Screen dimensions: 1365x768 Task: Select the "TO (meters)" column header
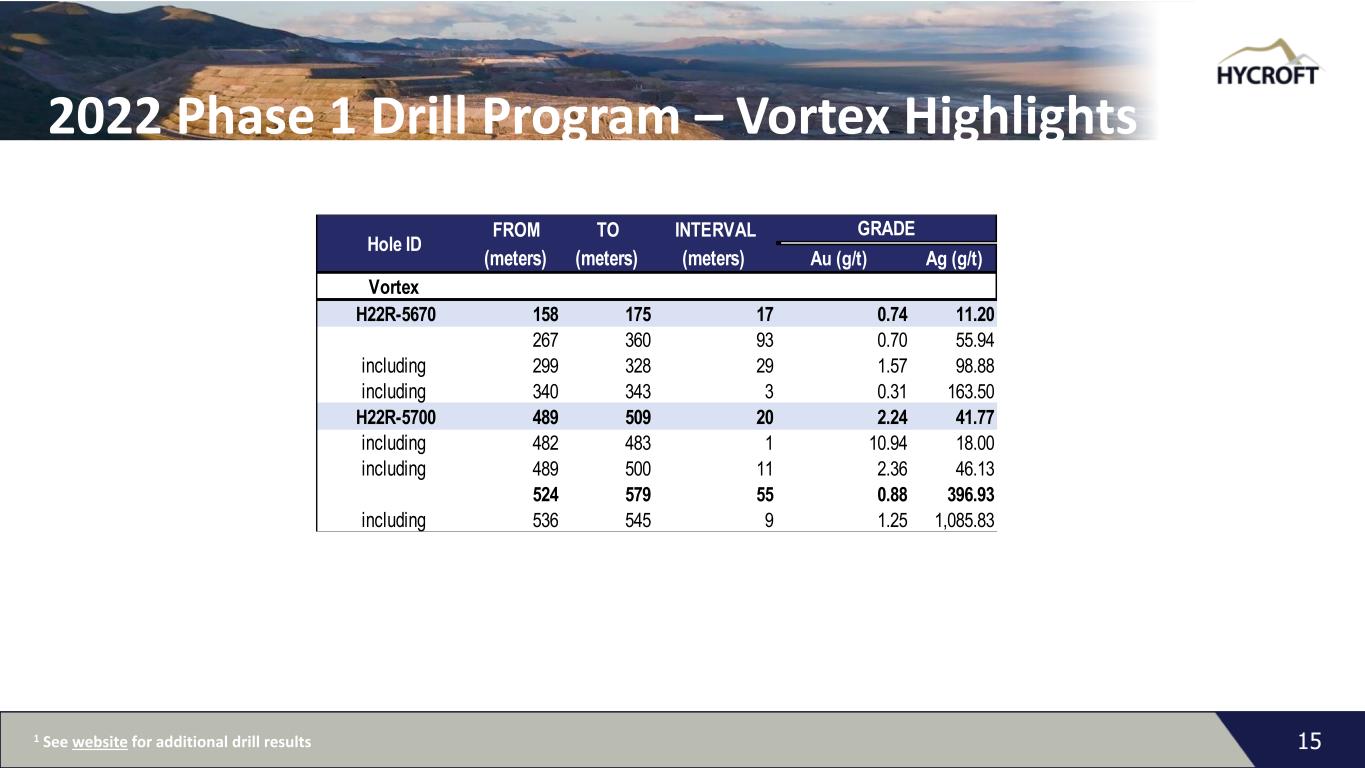607,244
